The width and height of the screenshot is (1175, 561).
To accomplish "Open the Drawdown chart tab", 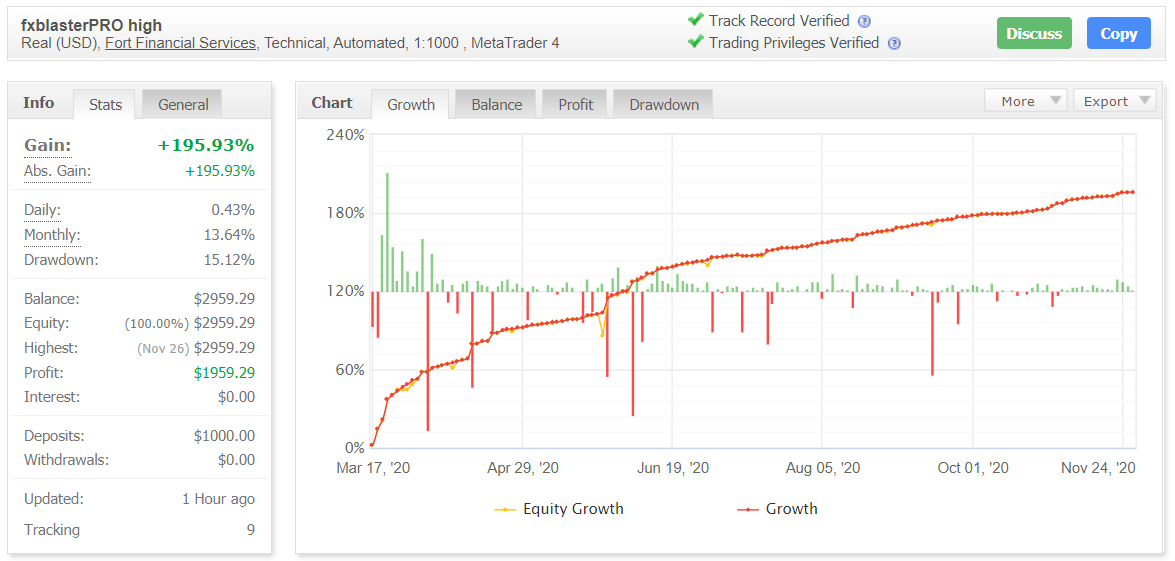I will point(664,104).
